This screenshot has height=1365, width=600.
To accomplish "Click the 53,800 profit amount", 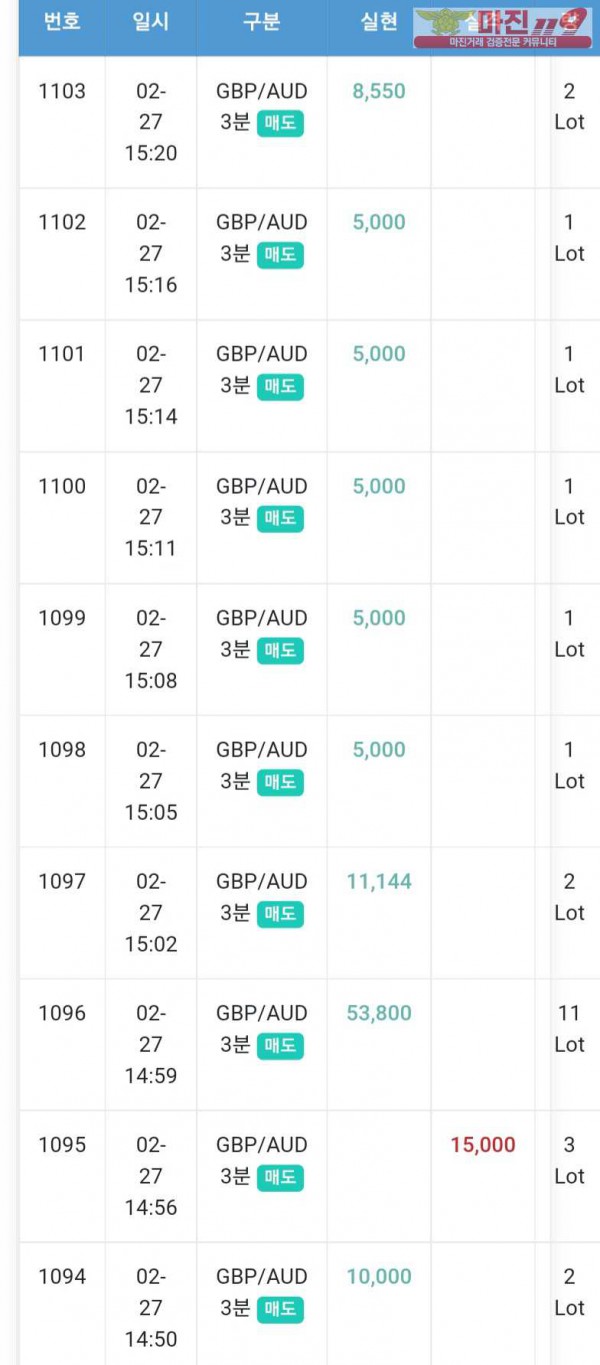I will [379, 1013].
